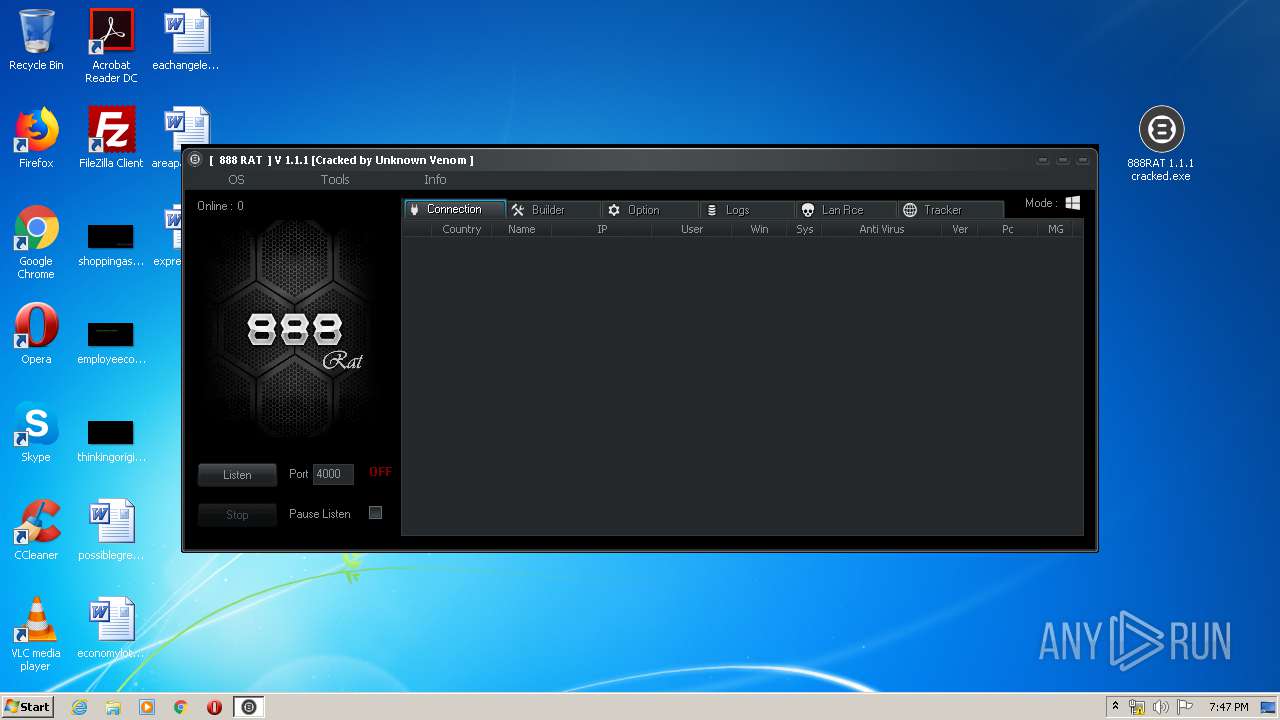Click the volume tray icon

[1160, 707]
